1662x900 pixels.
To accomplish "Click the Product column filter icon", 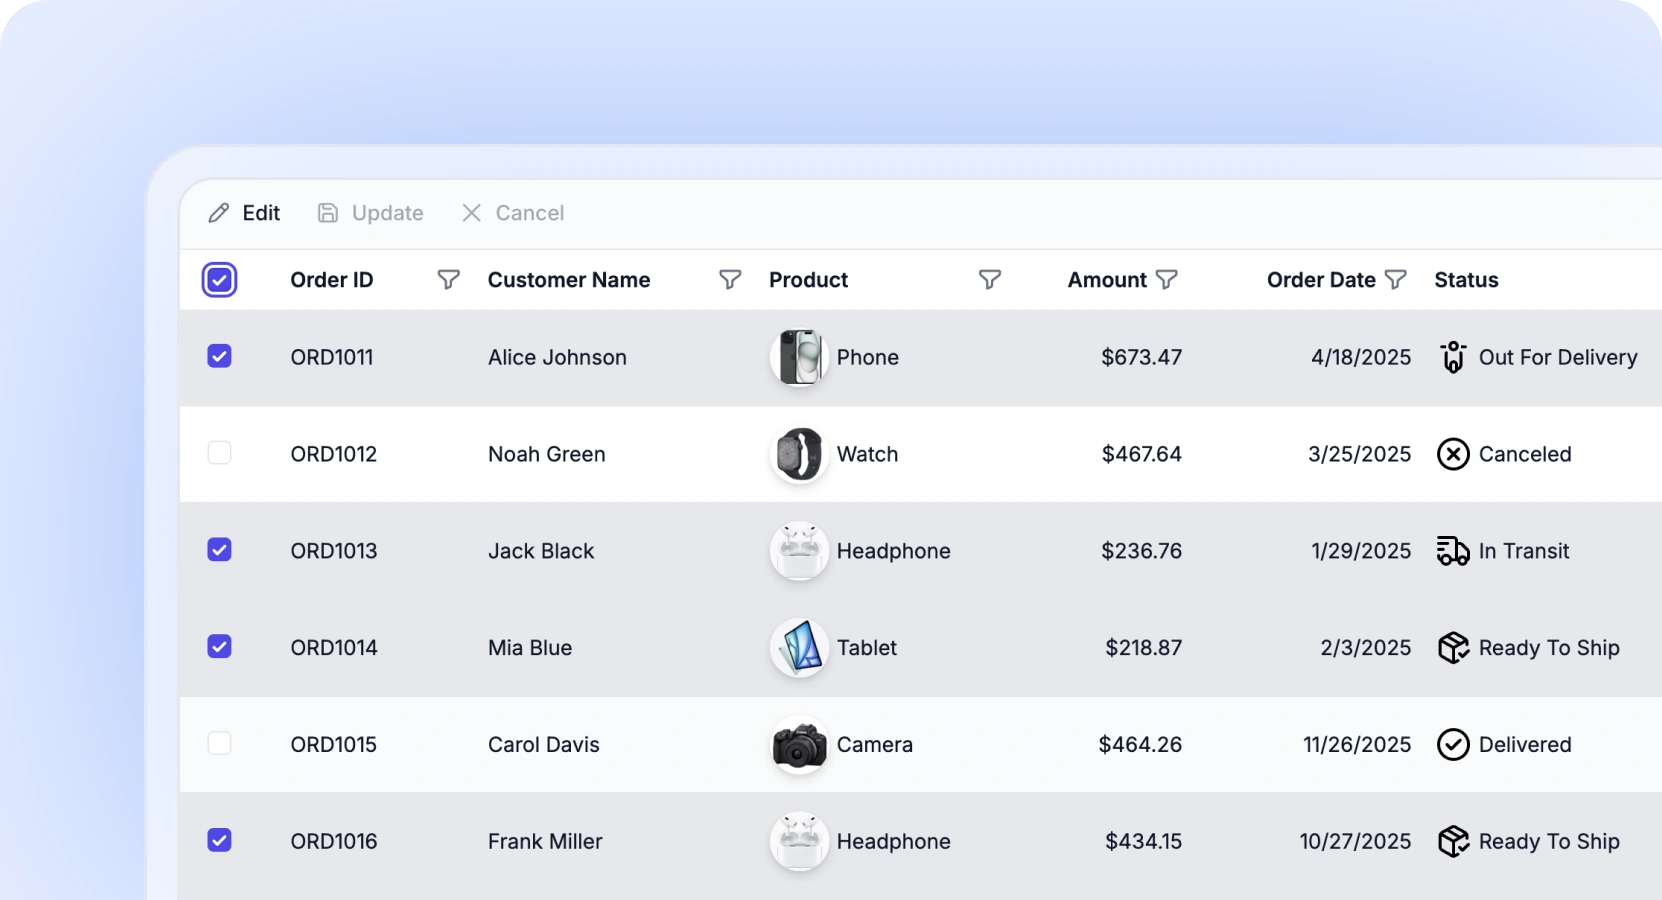I will tap(989, 280).
